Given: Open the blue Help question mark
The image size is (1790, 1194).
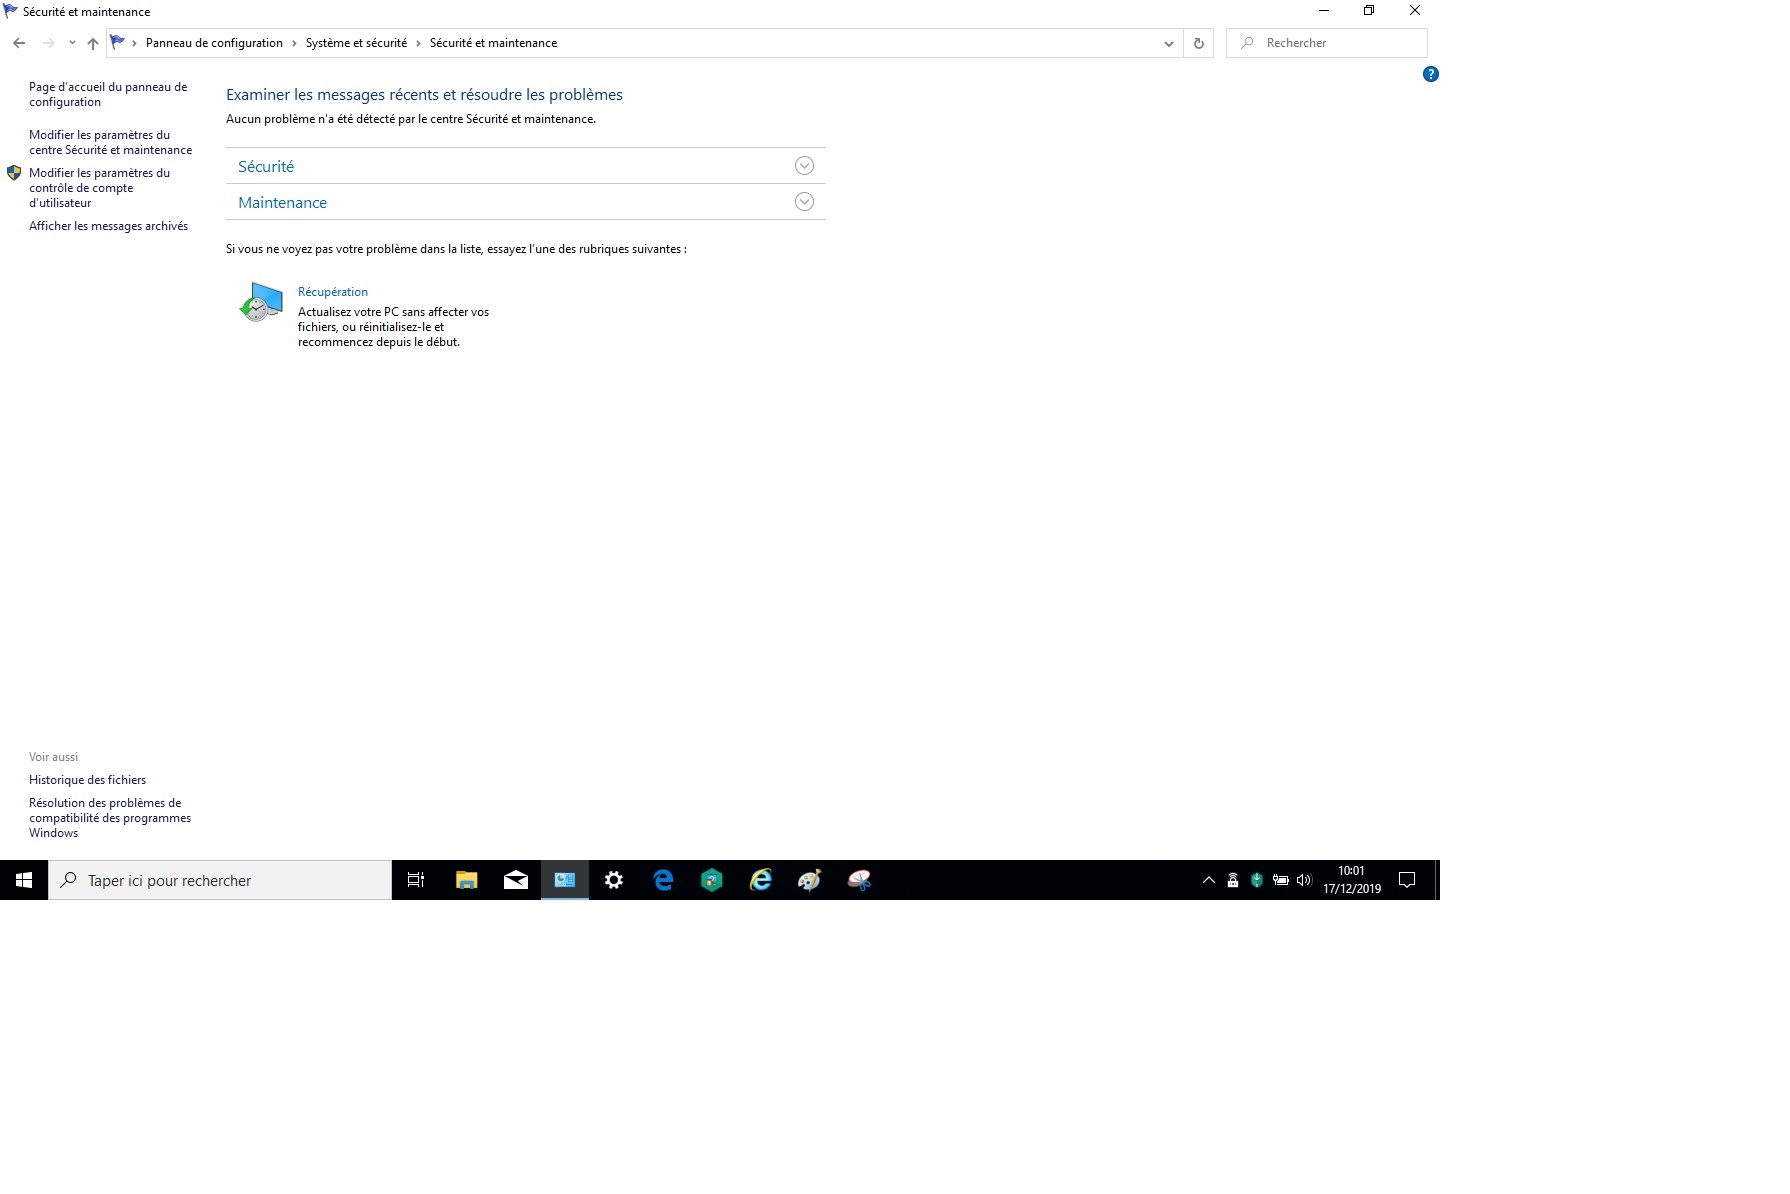Looking at the screenshot, I should (x=1430, y=74).
